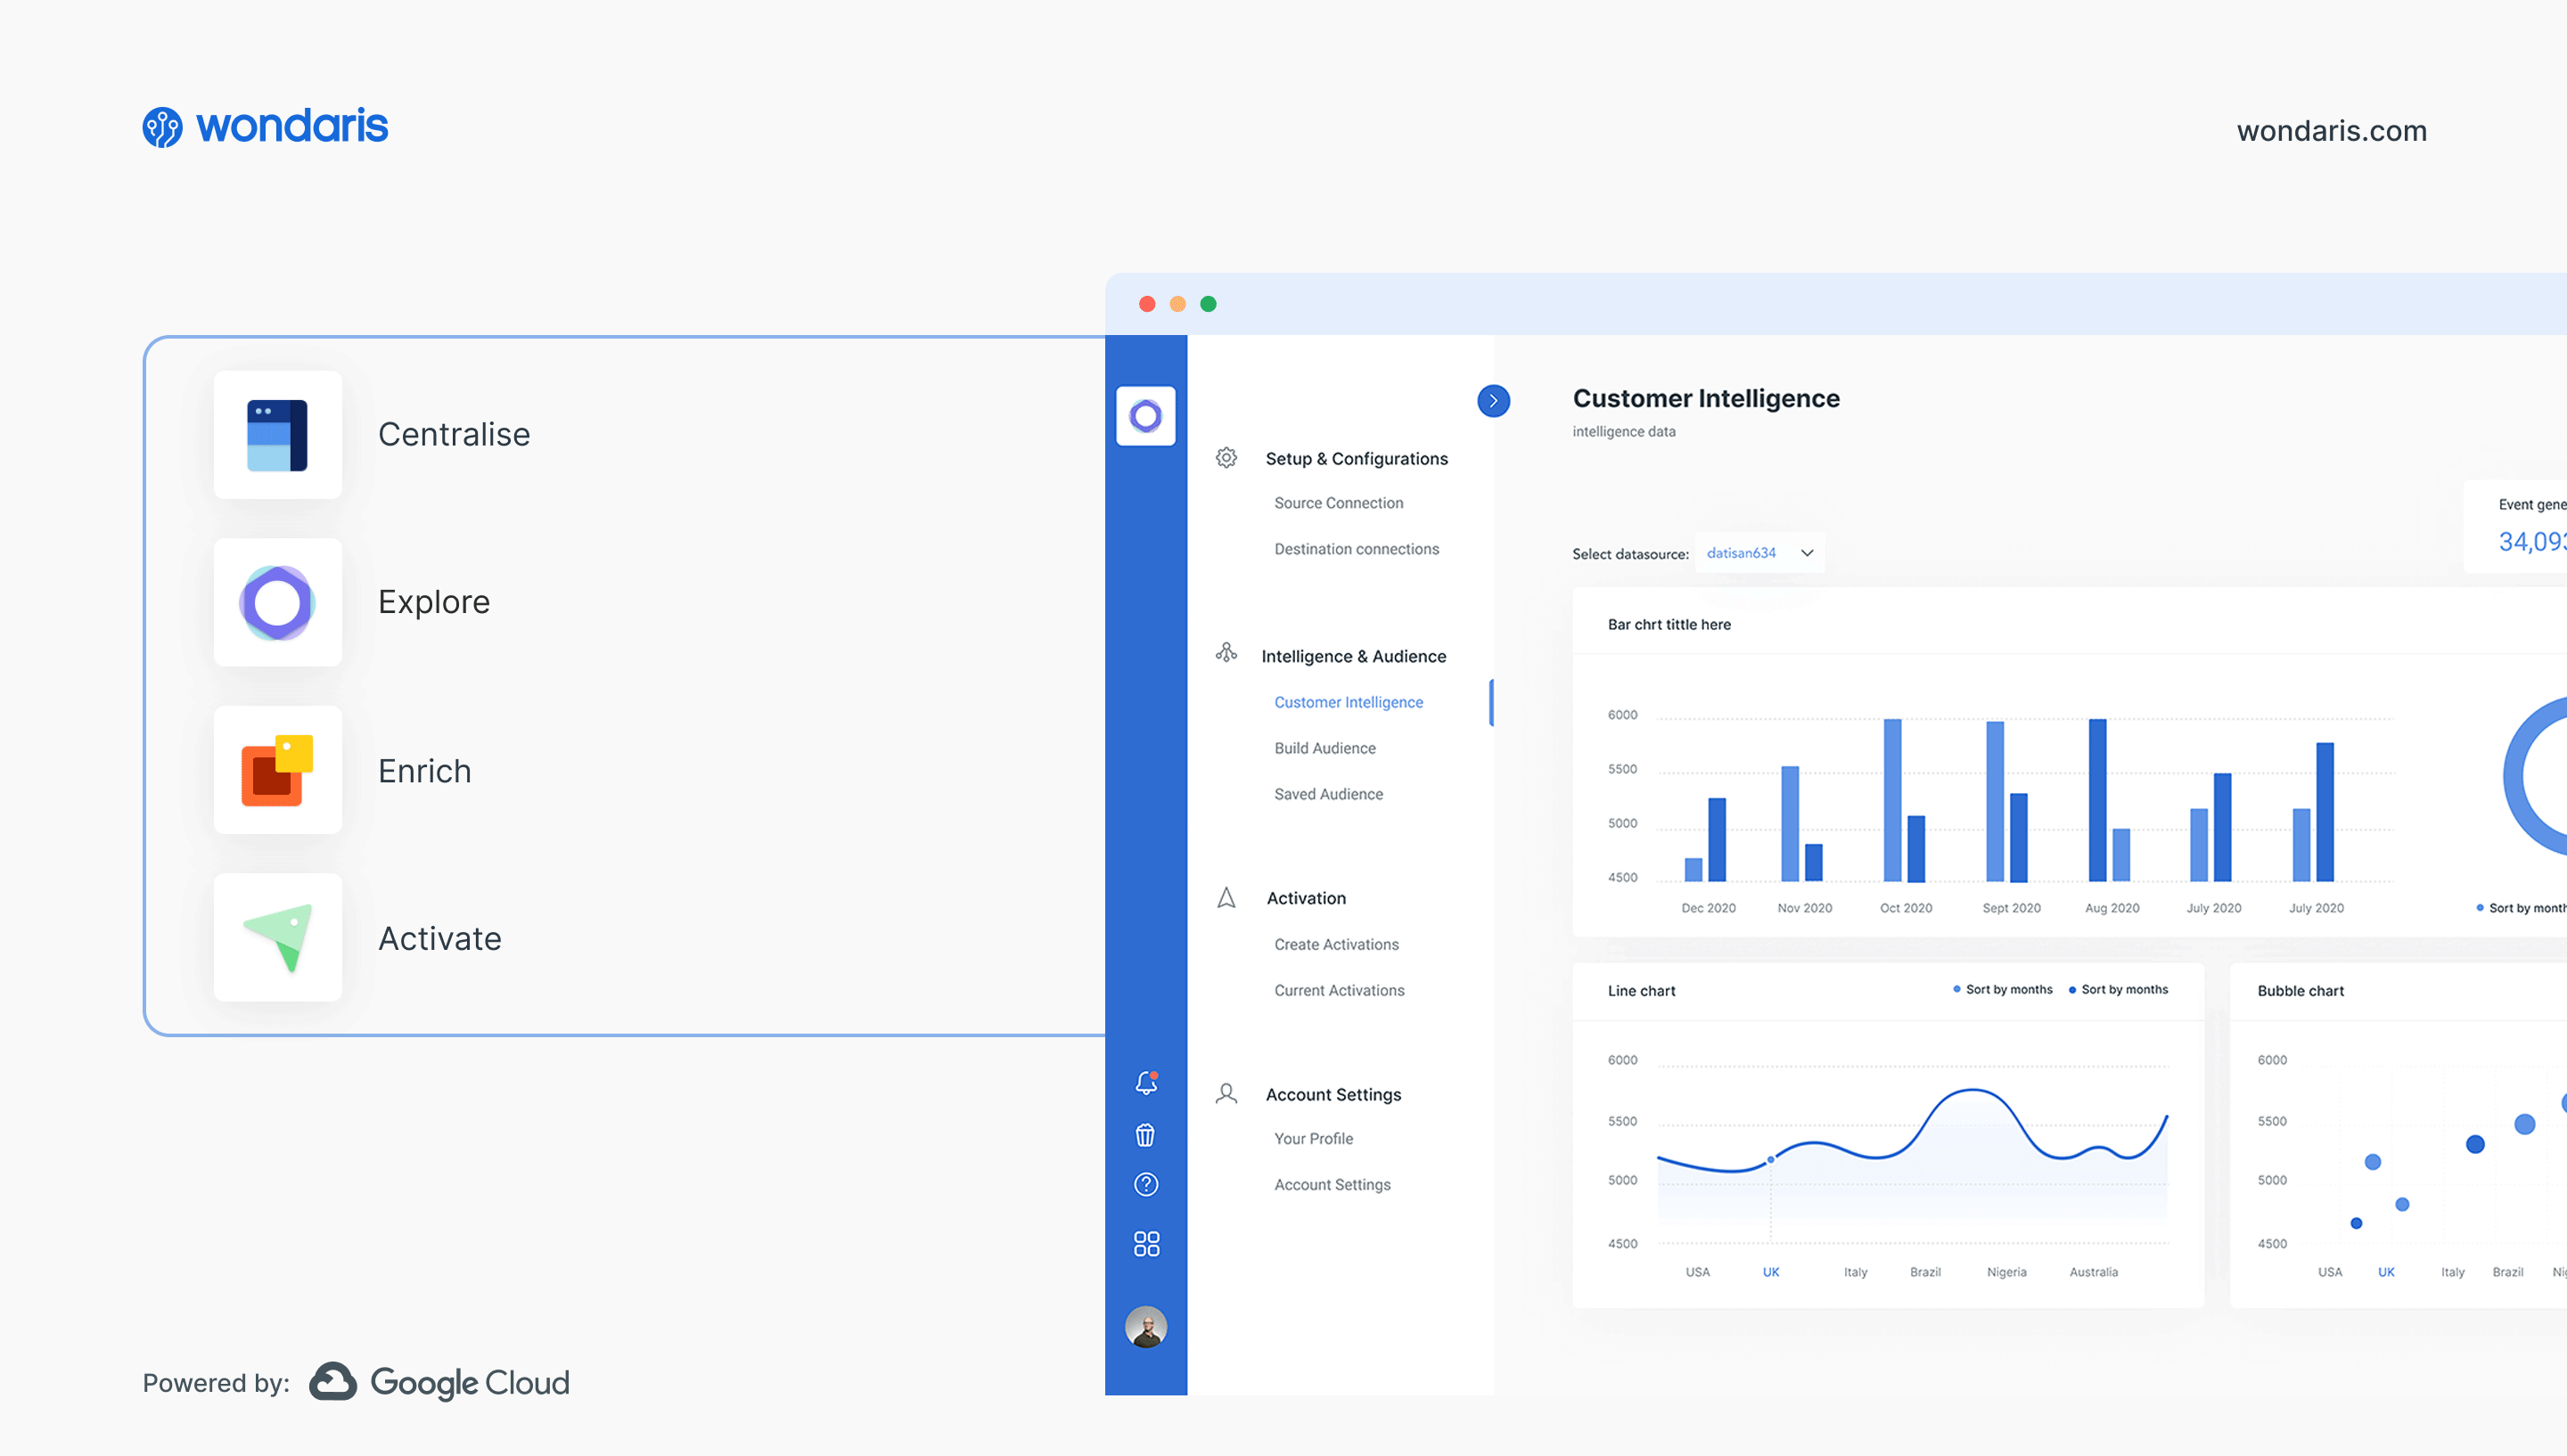Screen dimensions: 2567x1456
Task: Click the user avatar photo
Action: coord(1146,1327)
